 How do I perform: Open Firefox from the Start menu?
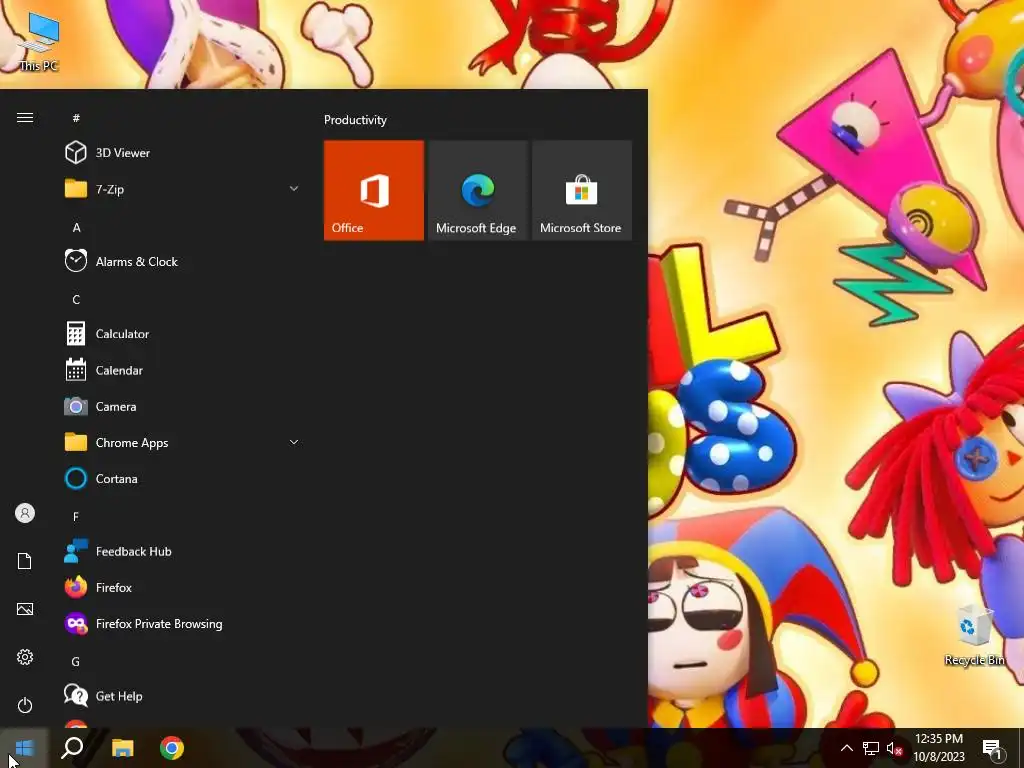[x=182, y=588]
